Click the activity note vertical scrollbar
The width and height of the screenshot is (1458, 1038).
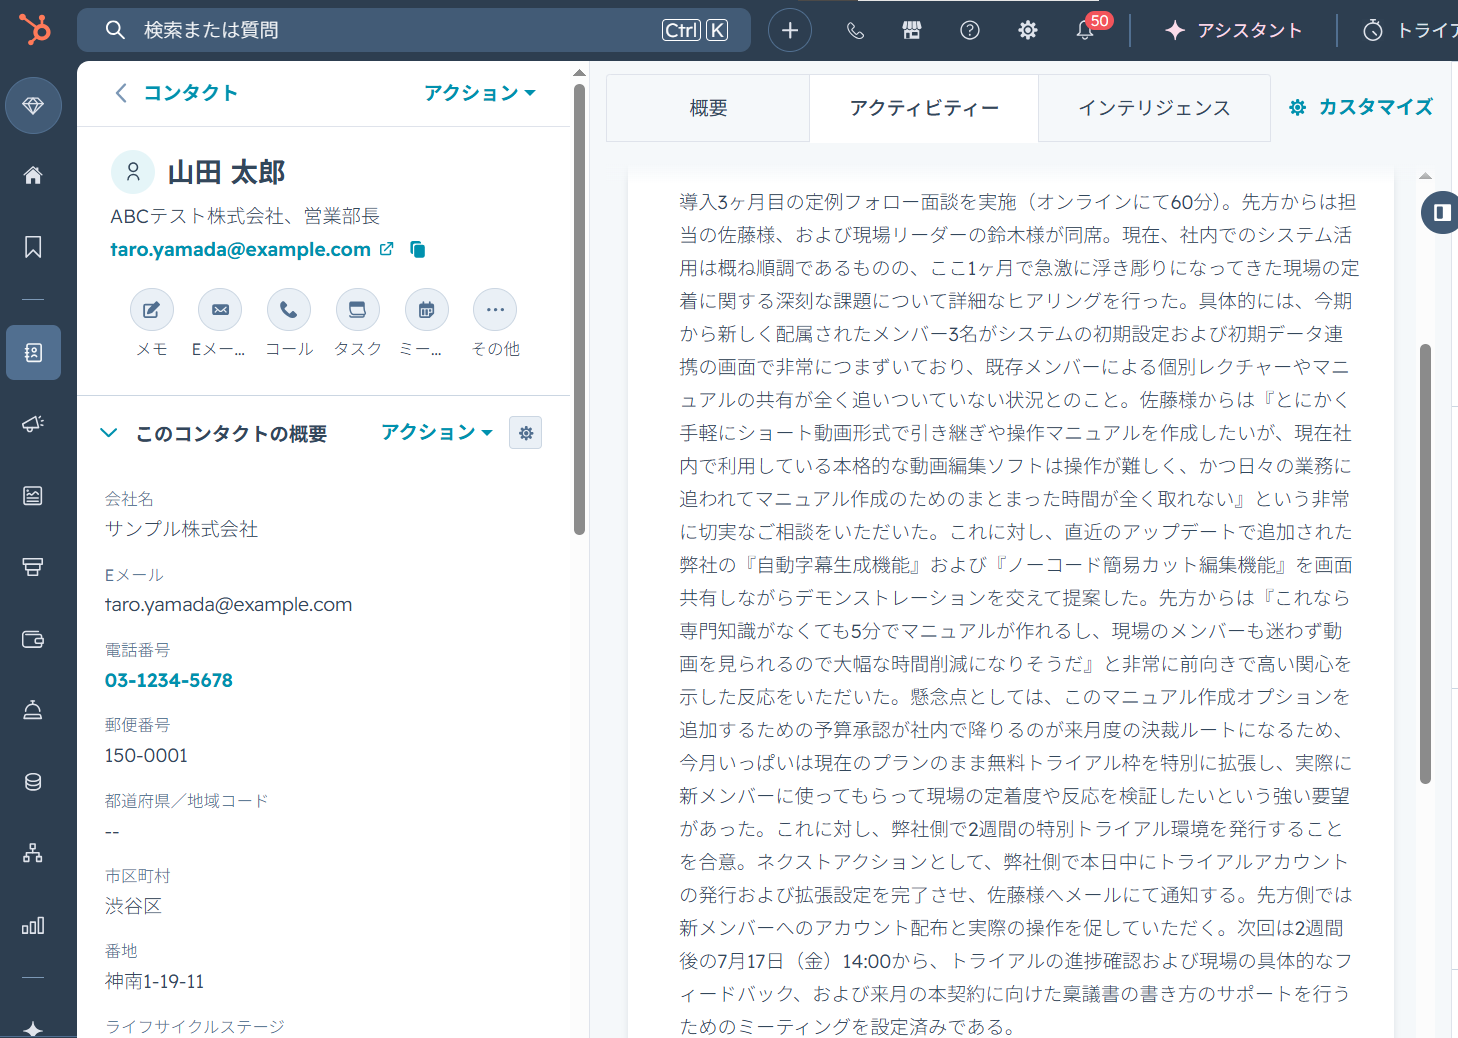coord(1425,564)
